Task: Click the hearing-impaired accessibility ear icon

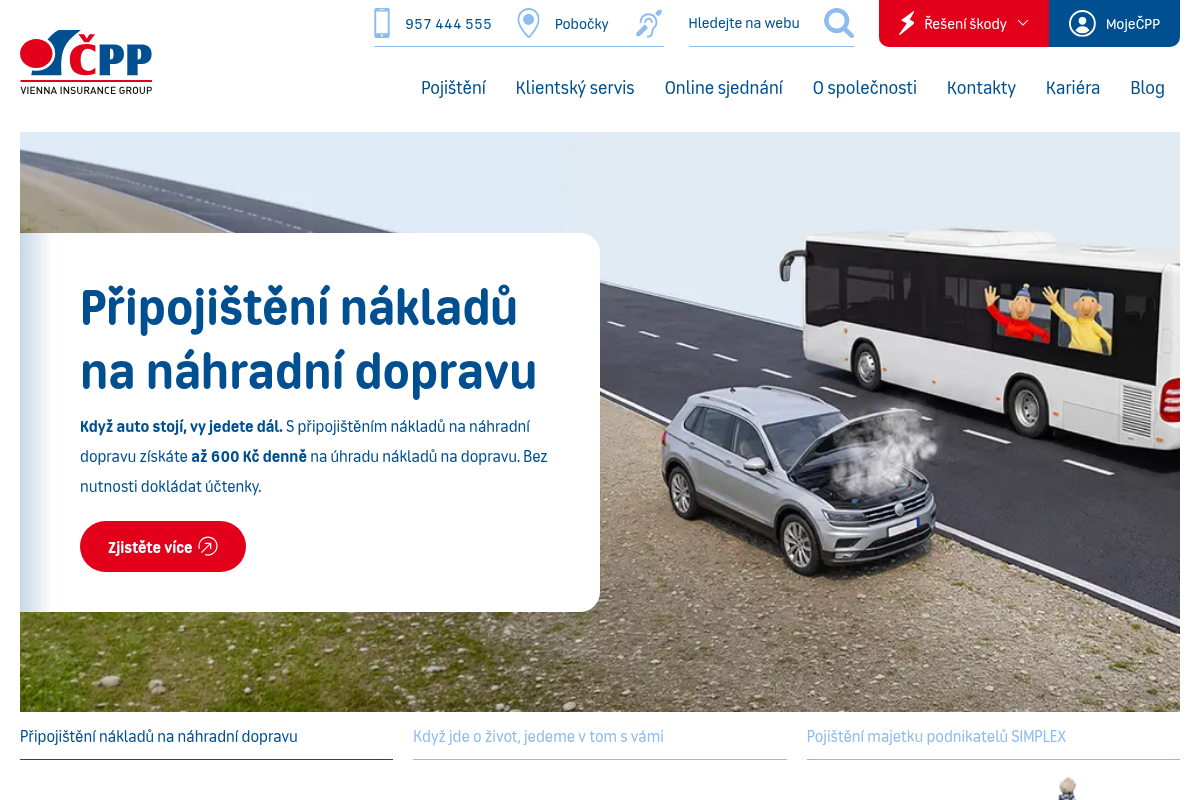Action: [649, 23]
